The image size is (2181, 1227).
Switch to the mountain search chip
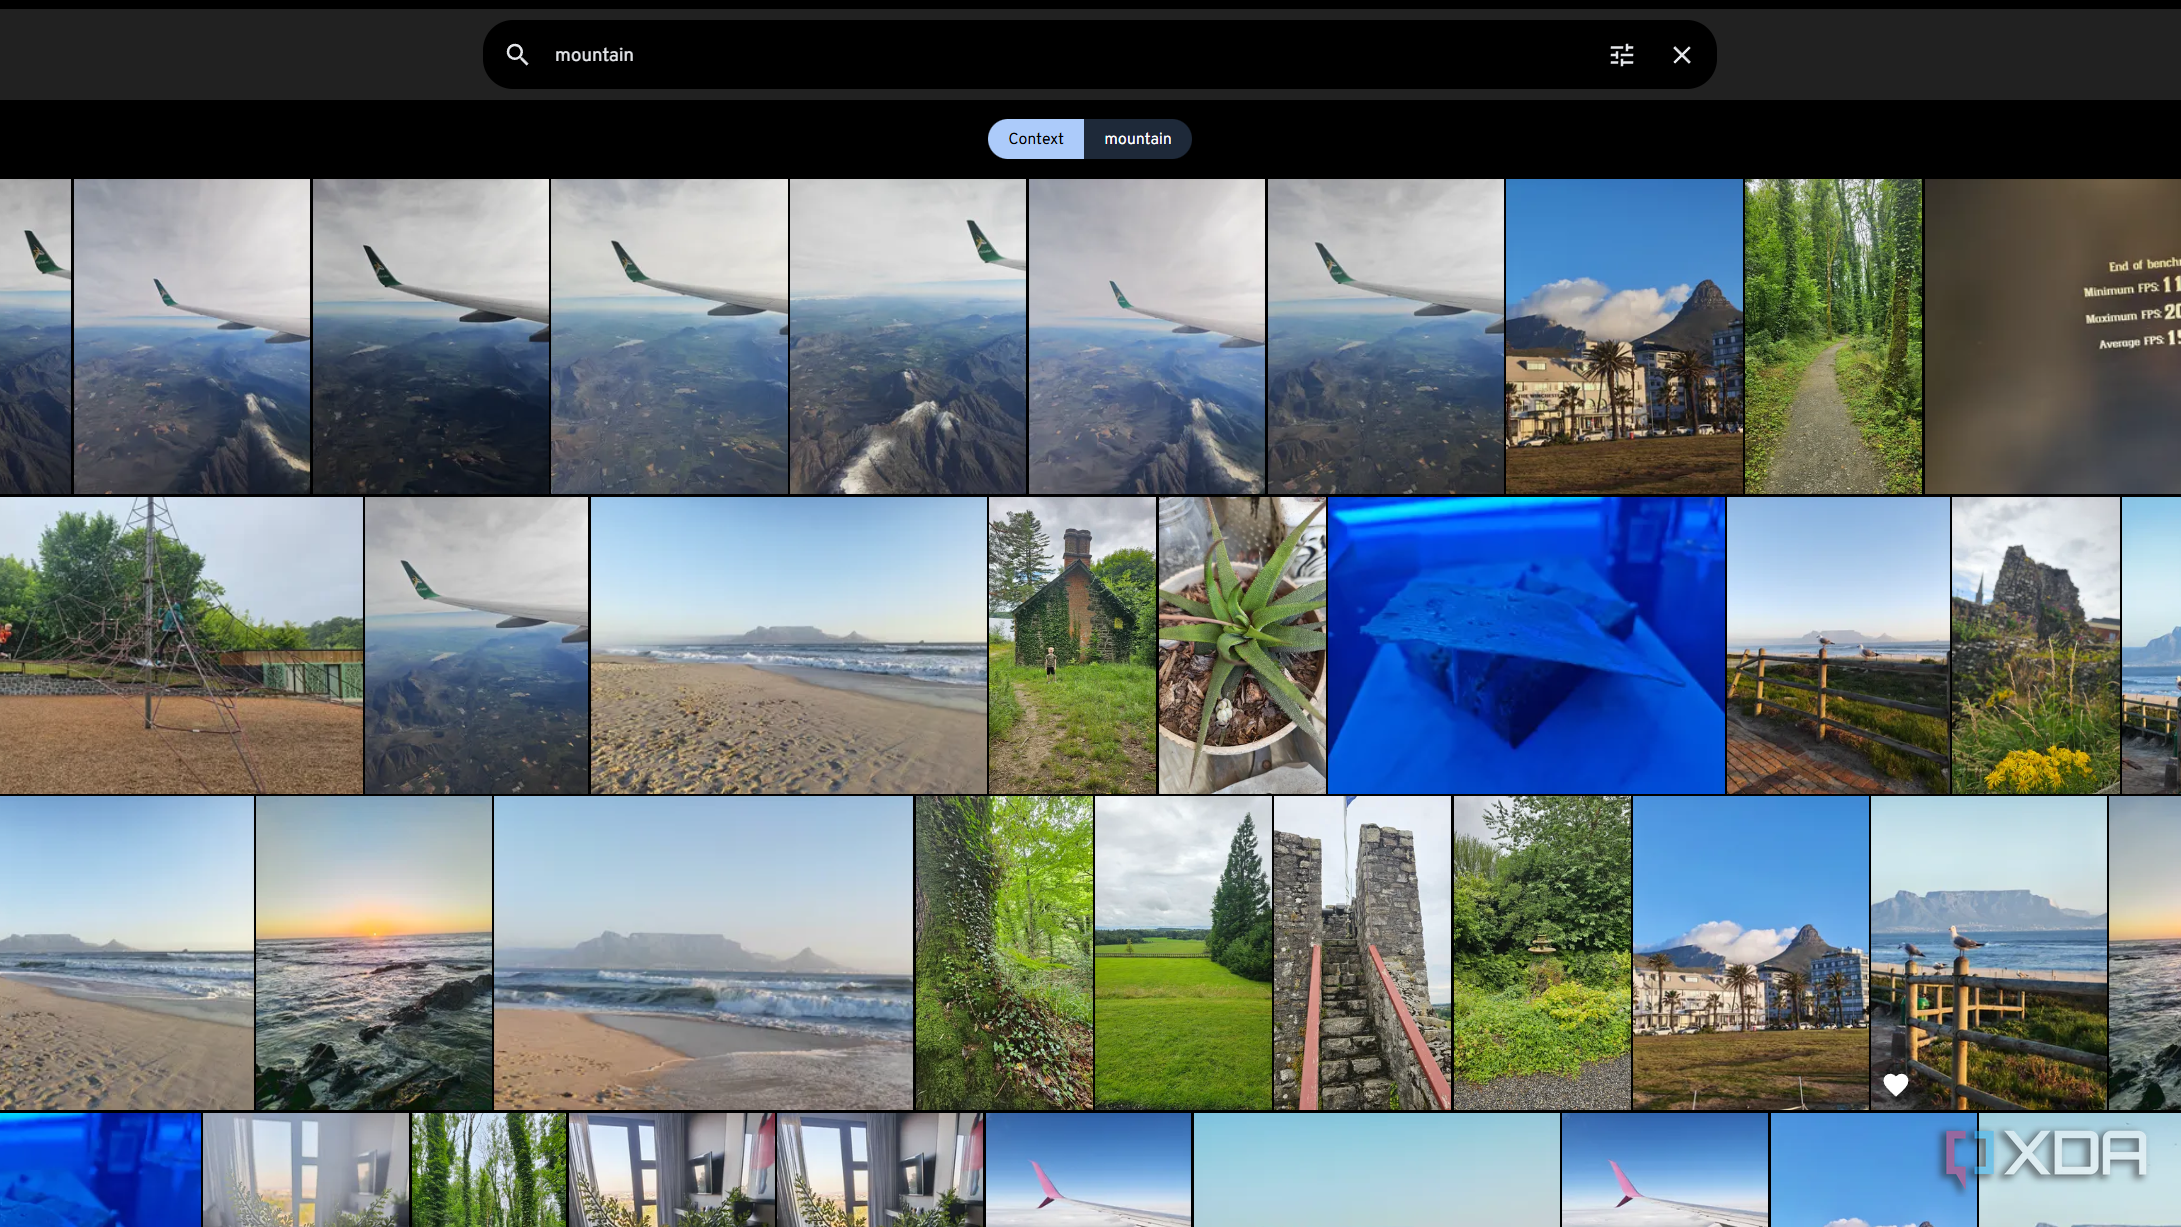[1138, 139]
